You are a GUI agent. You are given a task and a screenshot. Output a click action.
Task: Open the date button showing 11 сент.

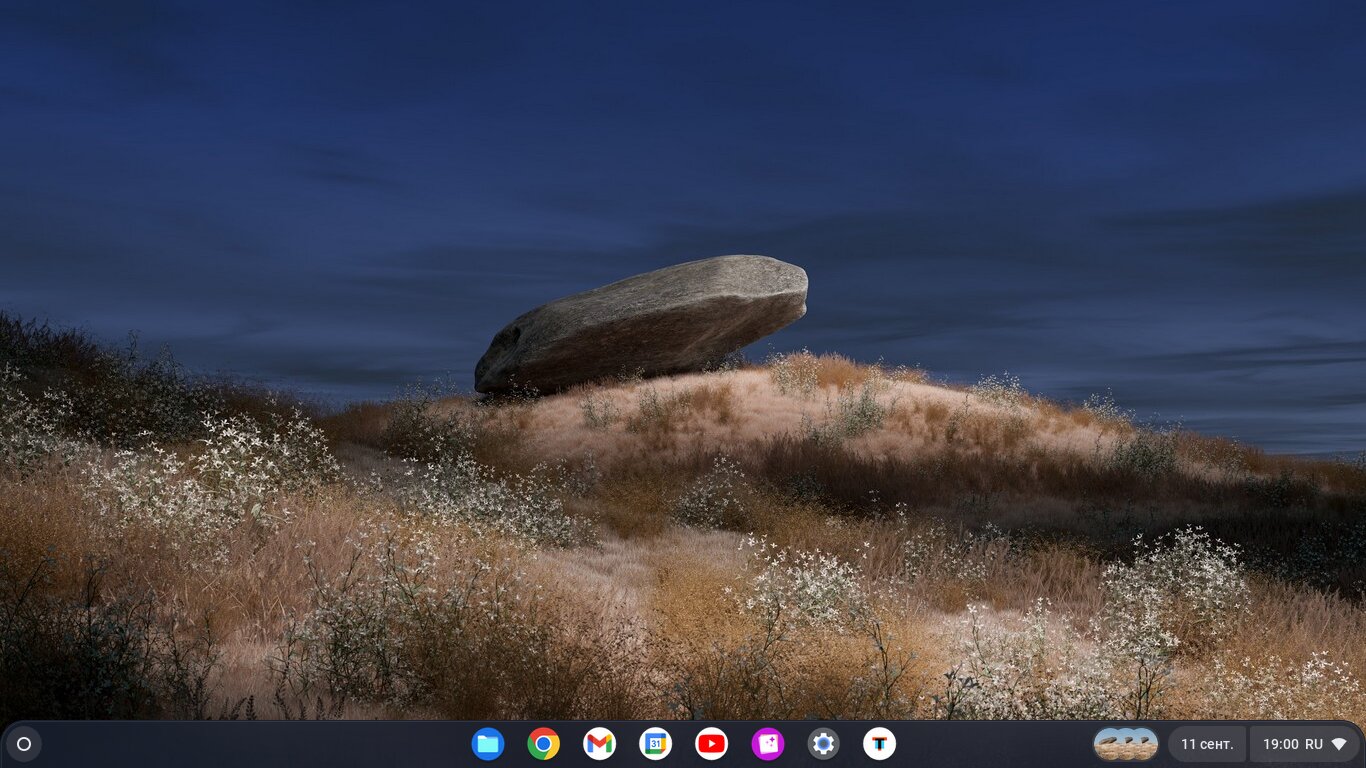coord(1207,744)
